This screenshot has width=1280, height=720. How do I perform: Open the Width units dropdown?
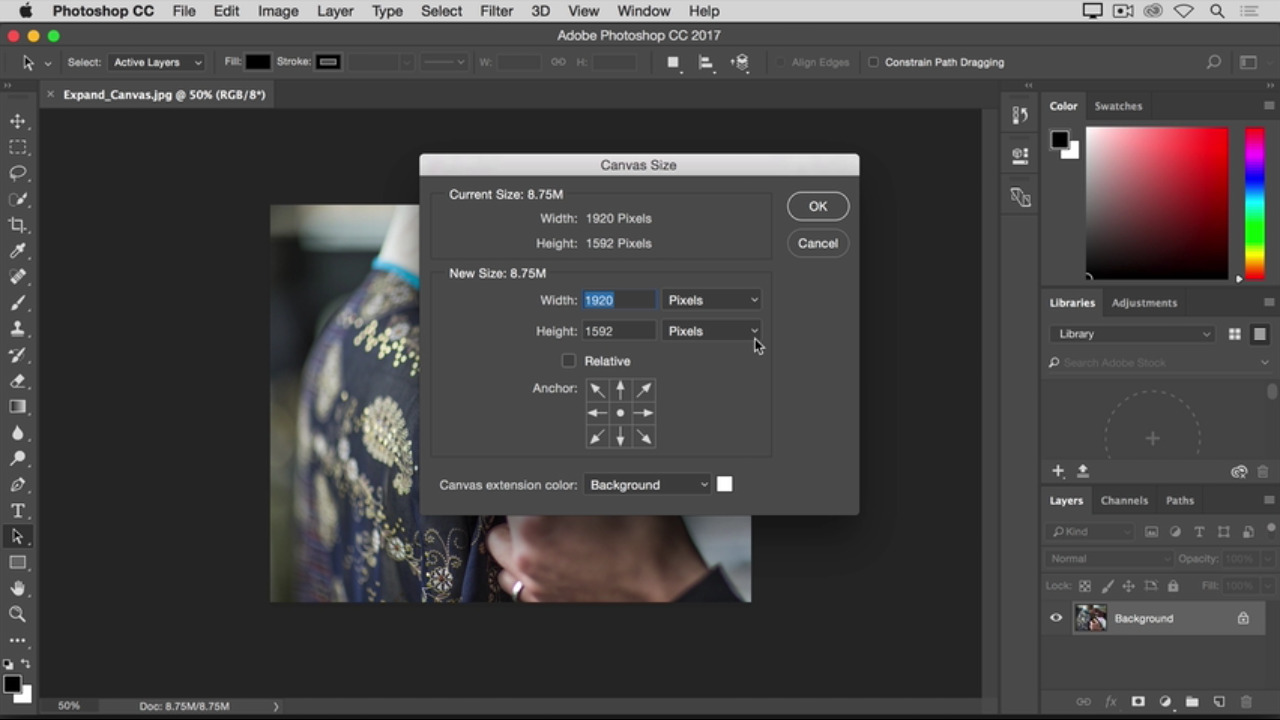tap(712, 300)
